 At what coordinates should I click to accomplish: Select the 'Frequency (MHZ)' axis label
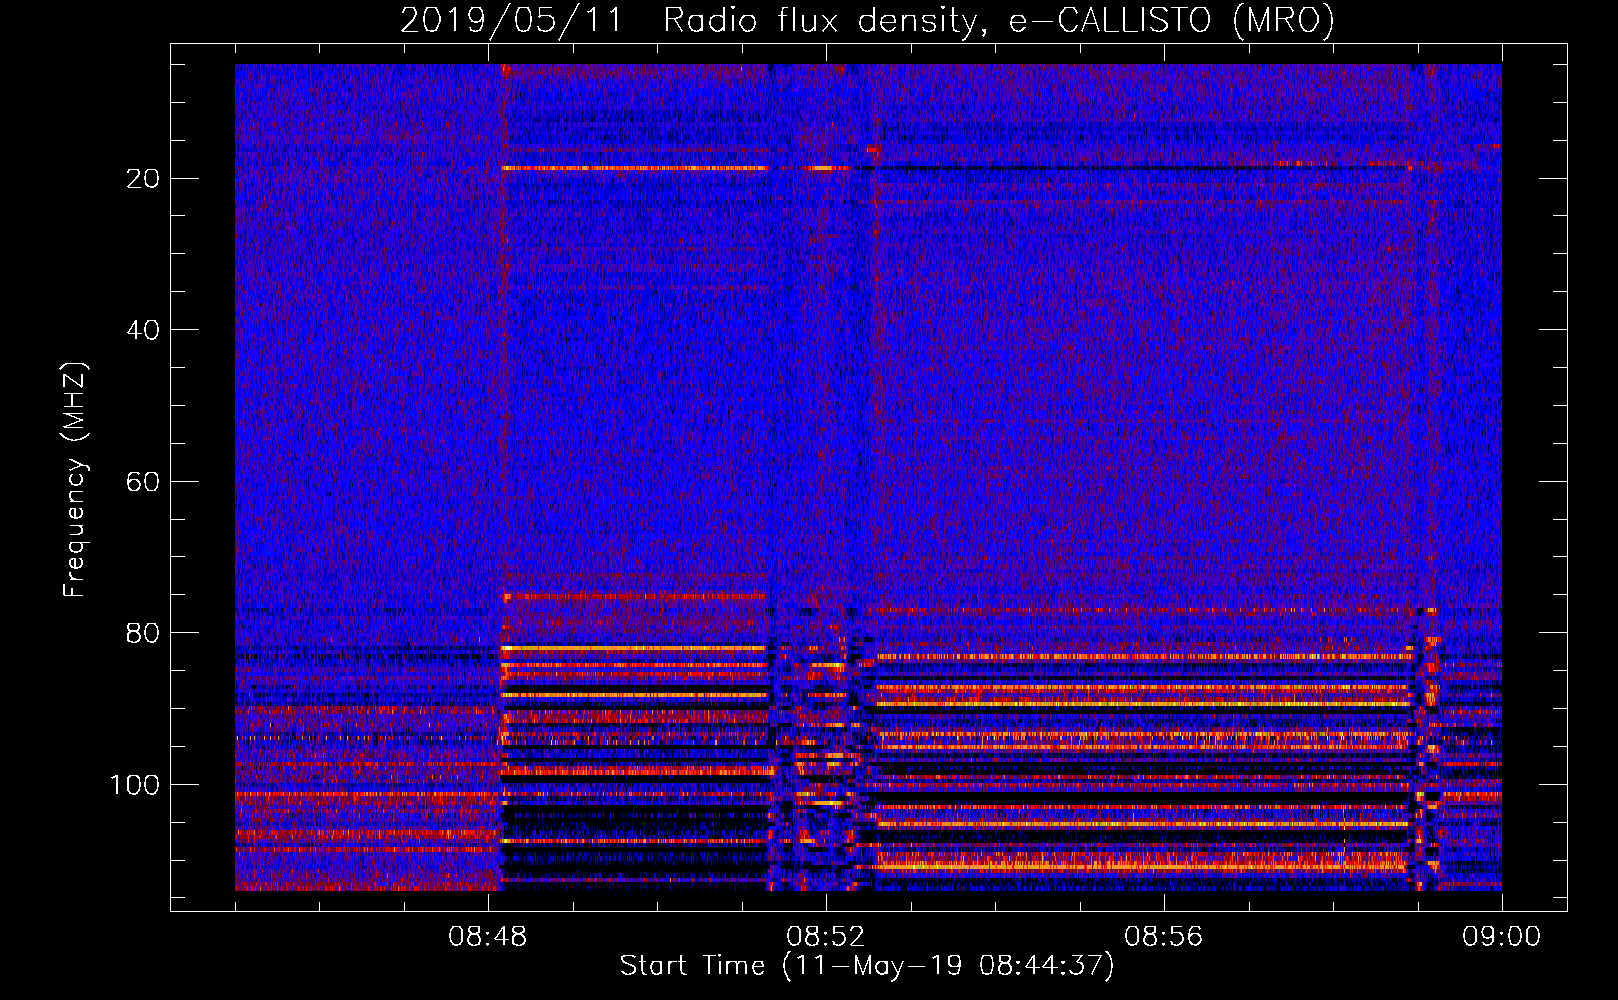(x=75, y=480)
